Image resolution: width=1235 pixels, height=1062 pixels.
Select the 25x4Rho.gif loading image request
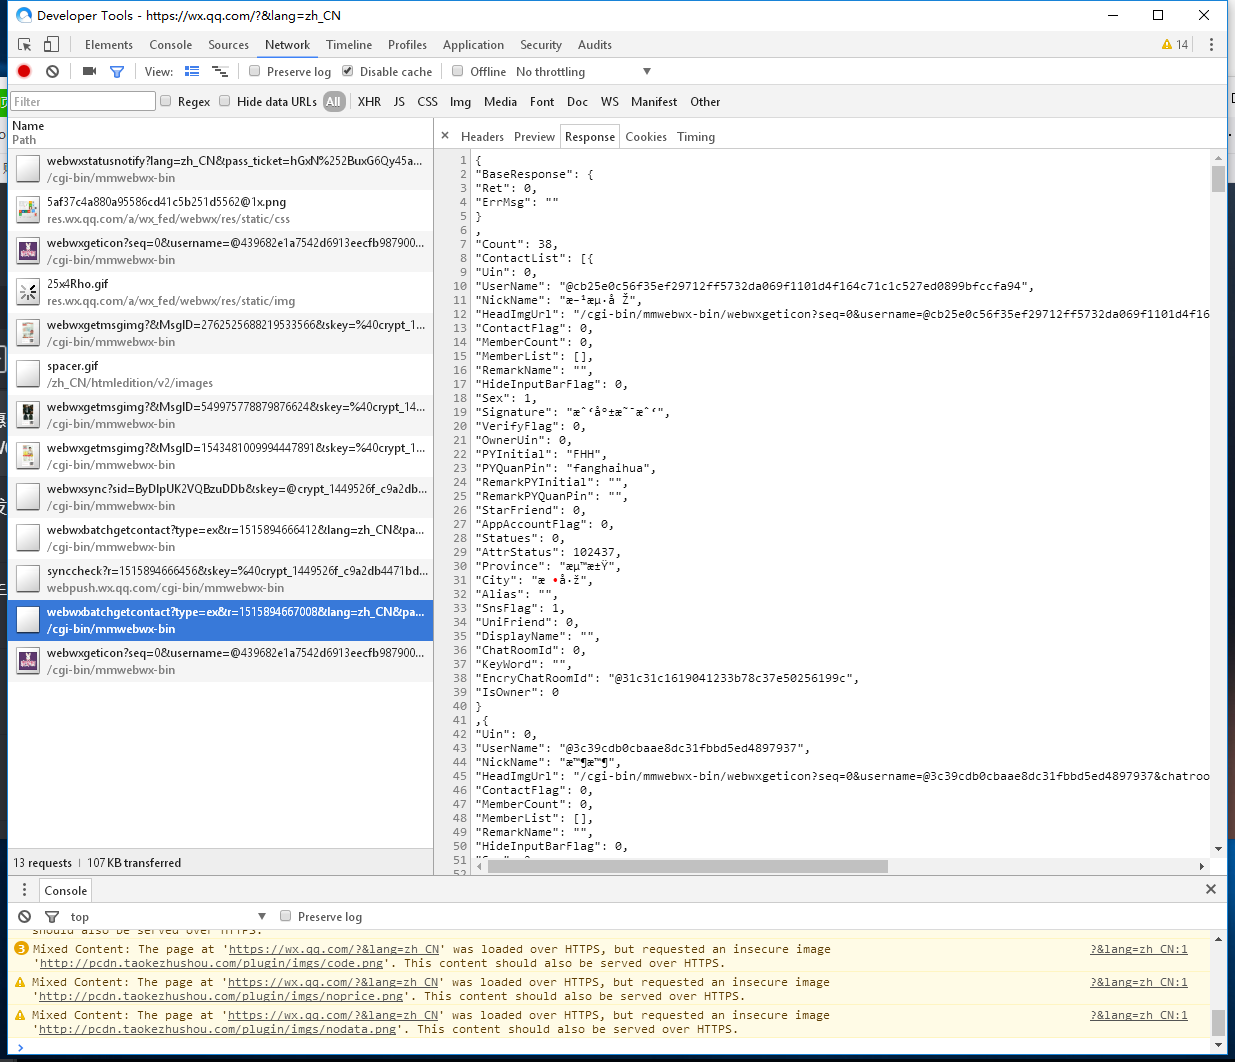pyautogui.click(x=220, y=292)
